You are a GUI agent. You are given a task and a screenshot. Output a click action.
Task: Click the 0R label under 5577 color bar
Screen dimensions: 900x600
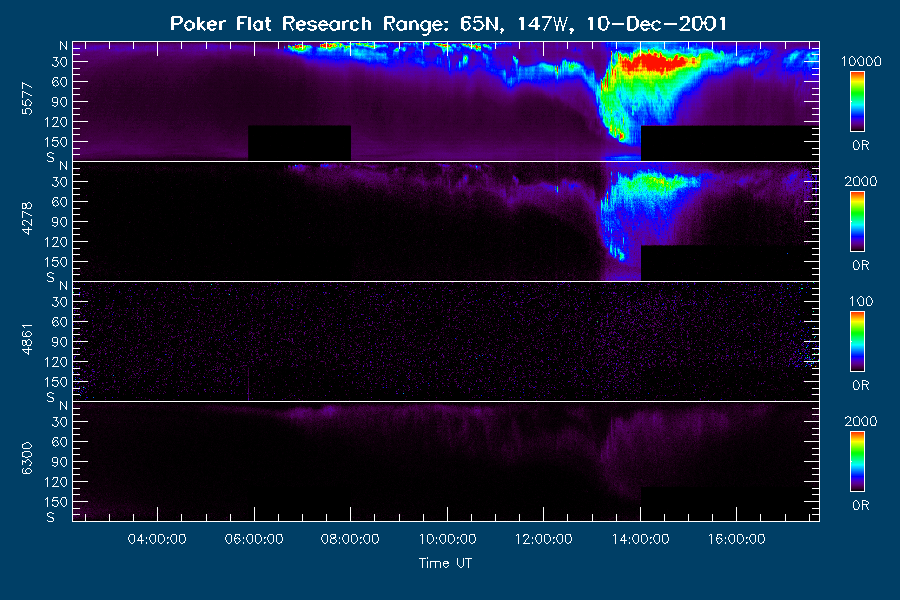tap(861, 146)
